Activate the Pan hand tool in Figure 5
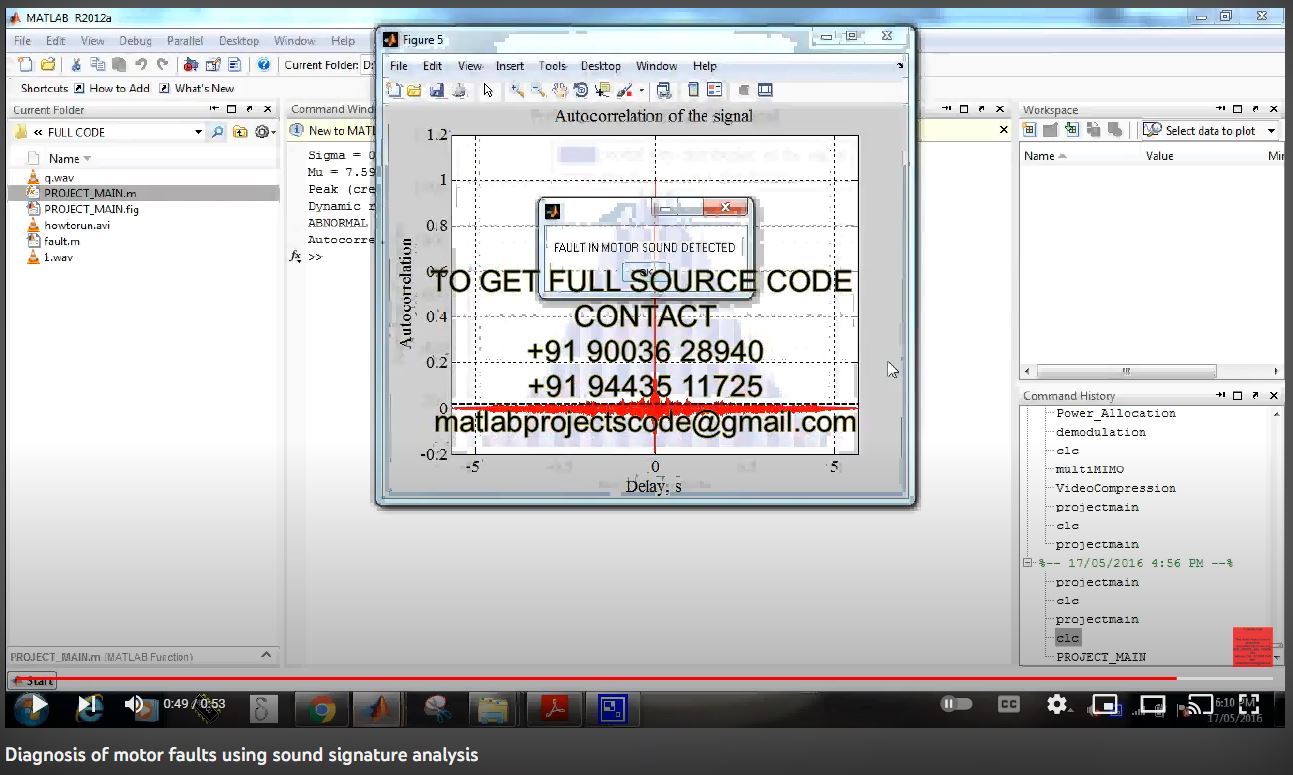Image resolution: width=1293 pixels, height=775 pixels. click(x=560, y=90)
